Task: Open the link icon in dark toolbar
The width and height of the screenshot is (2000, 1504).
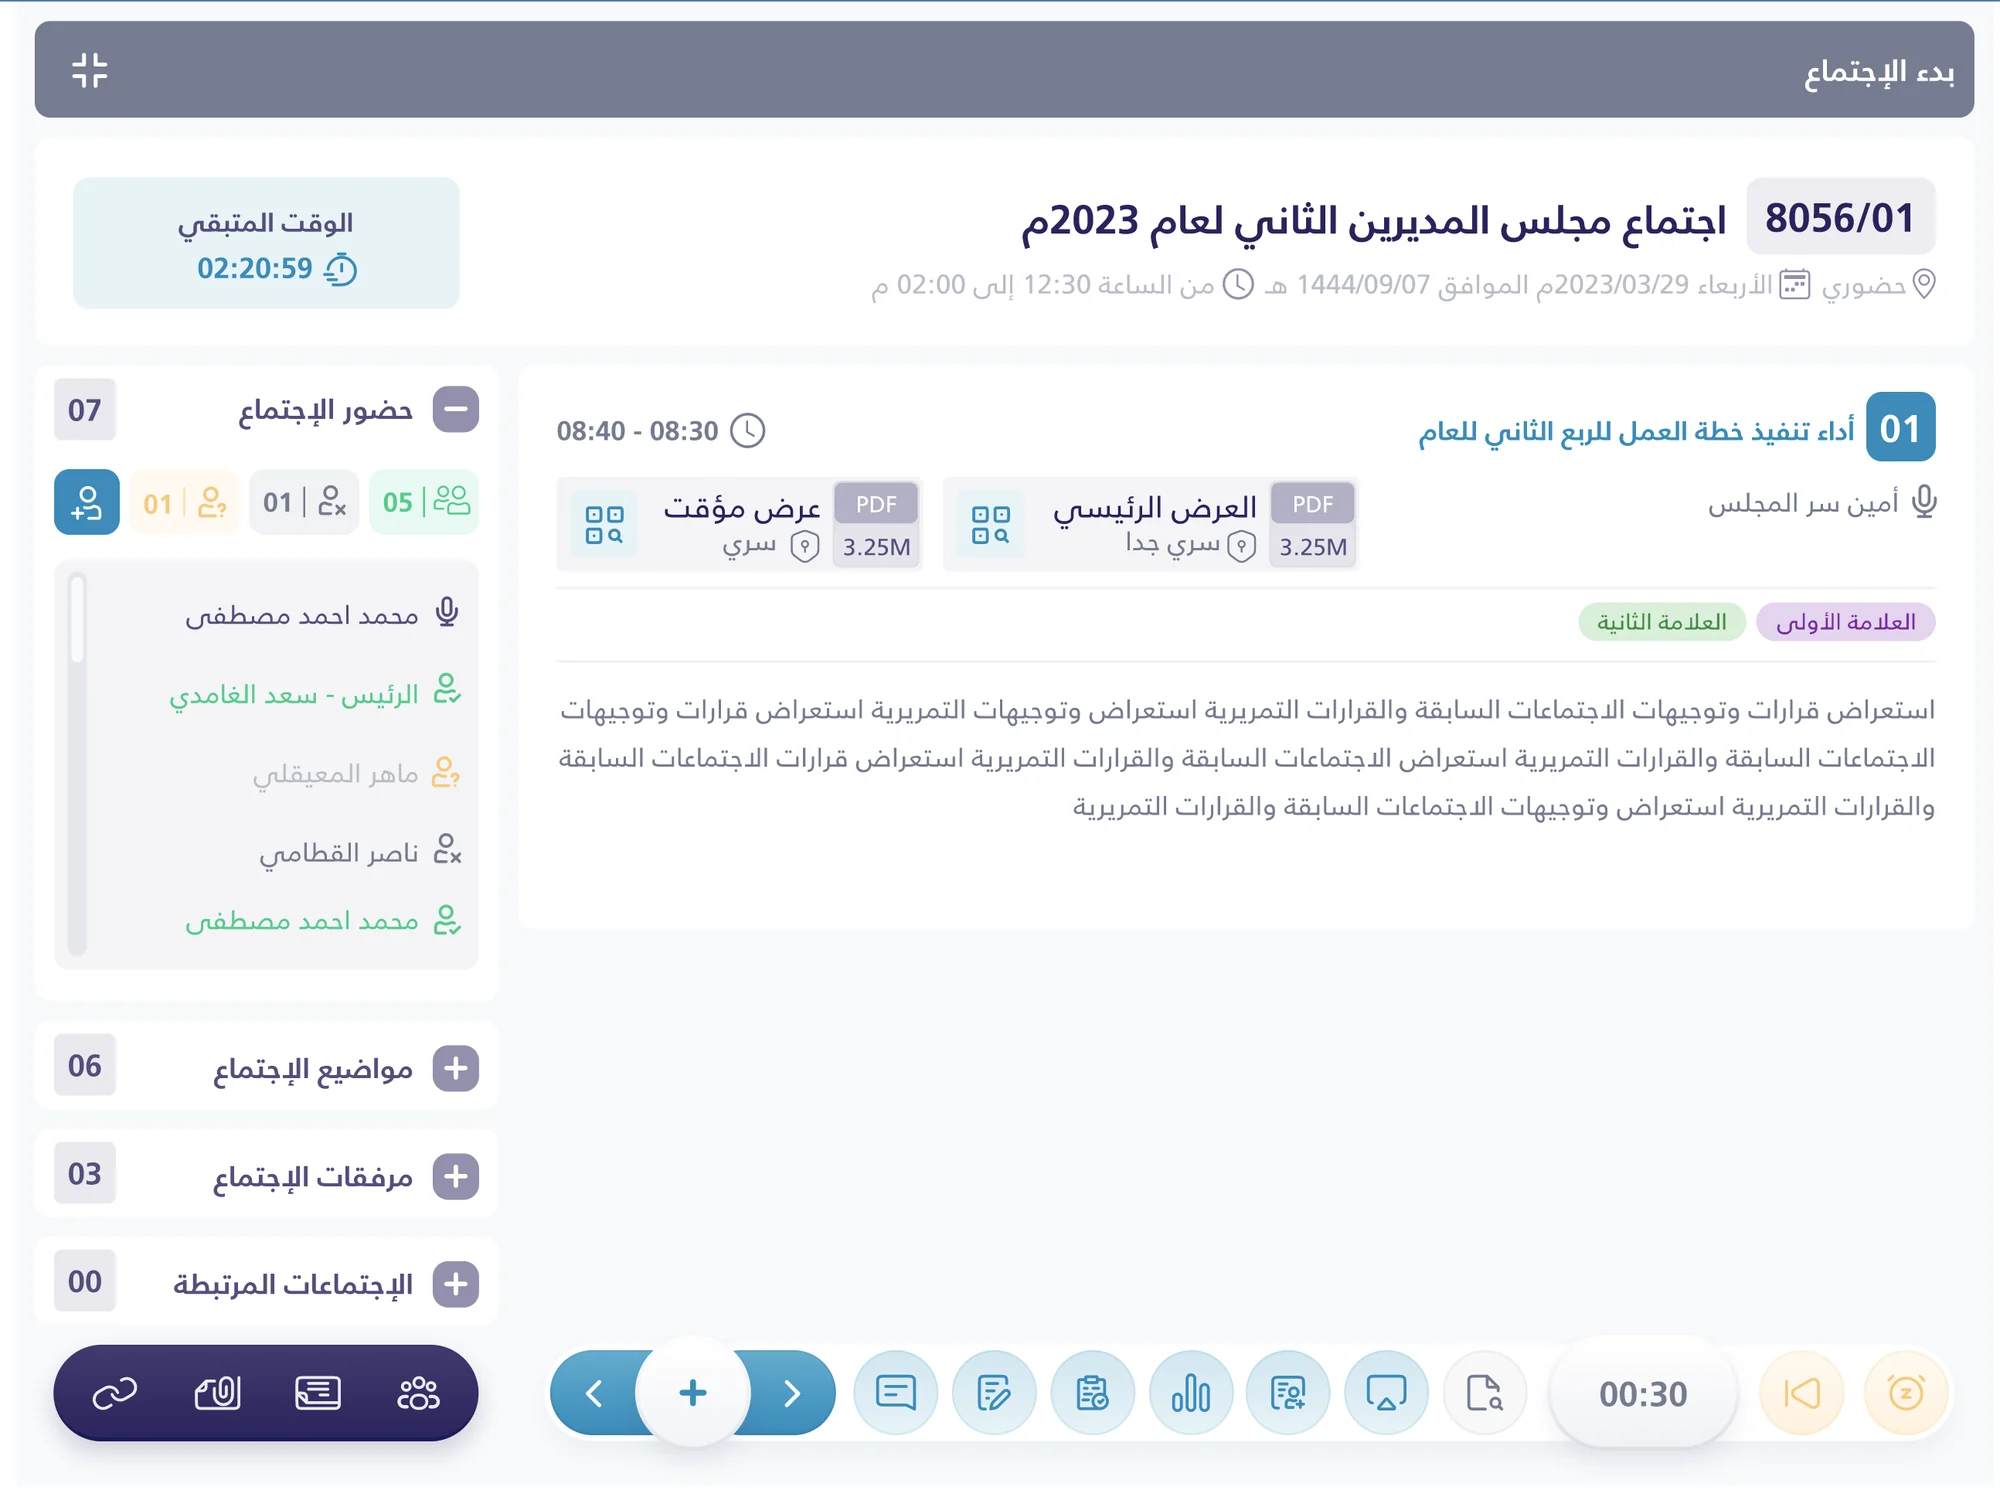Action: tap(115, 1393)
